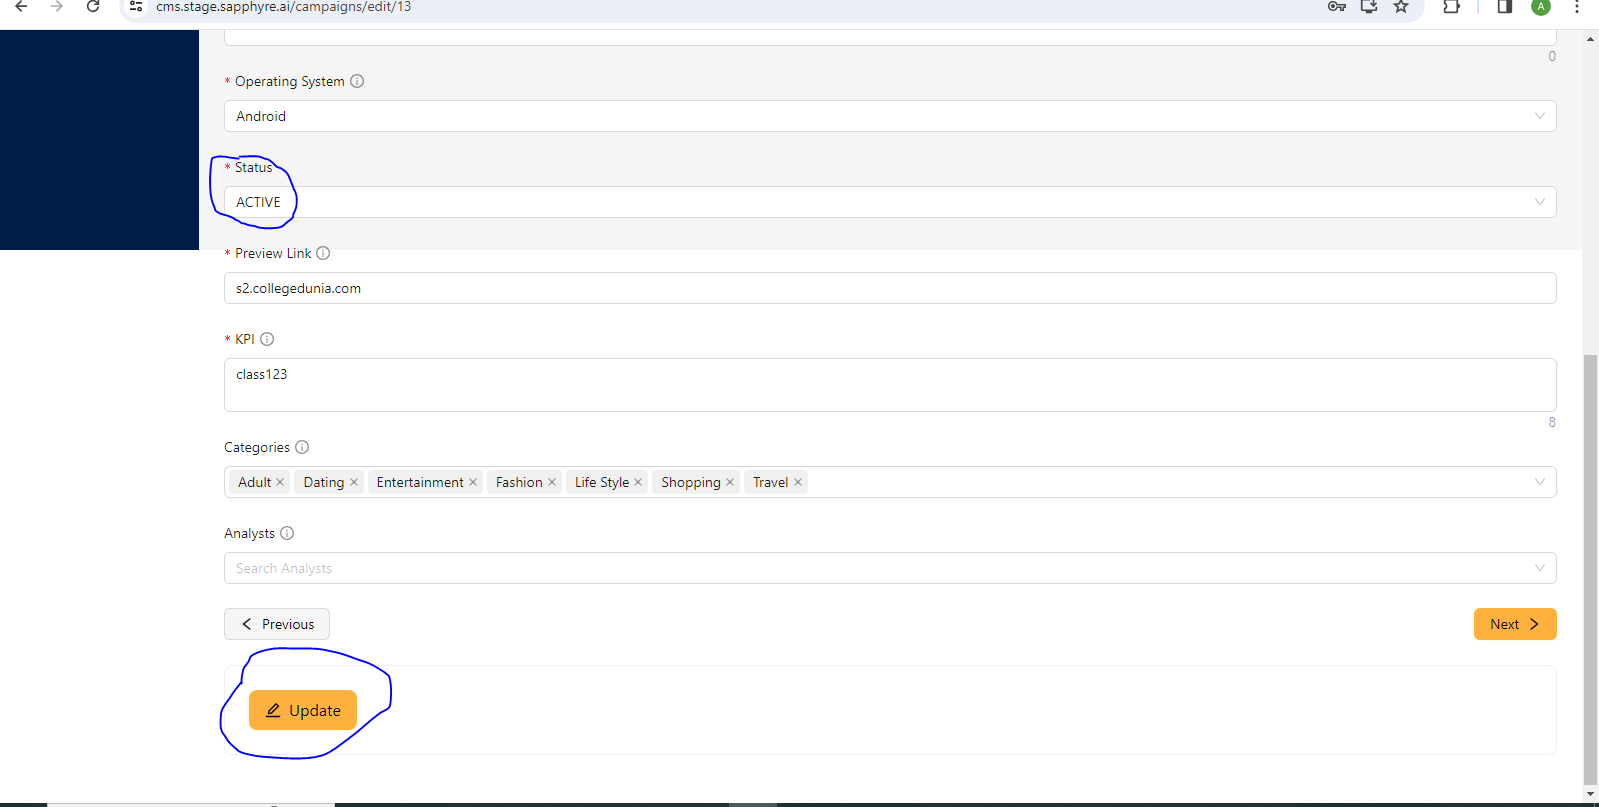Open the browser extensions puzzle icon

(x=1452, y=6)
